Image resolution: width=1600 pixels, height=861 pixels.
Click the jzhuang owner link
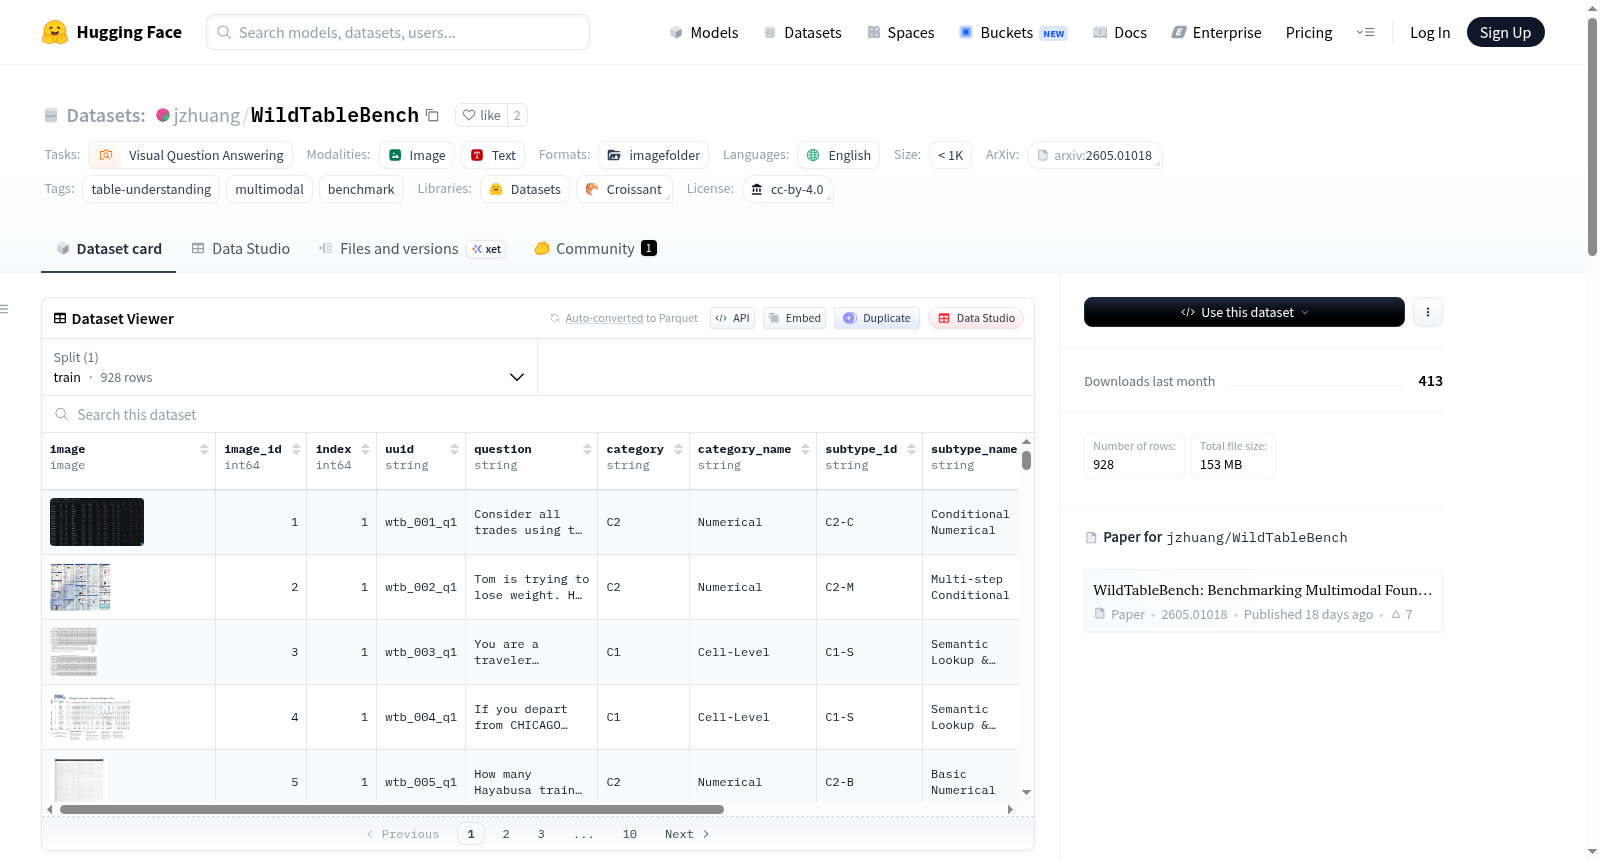click(x=207, y=115)
